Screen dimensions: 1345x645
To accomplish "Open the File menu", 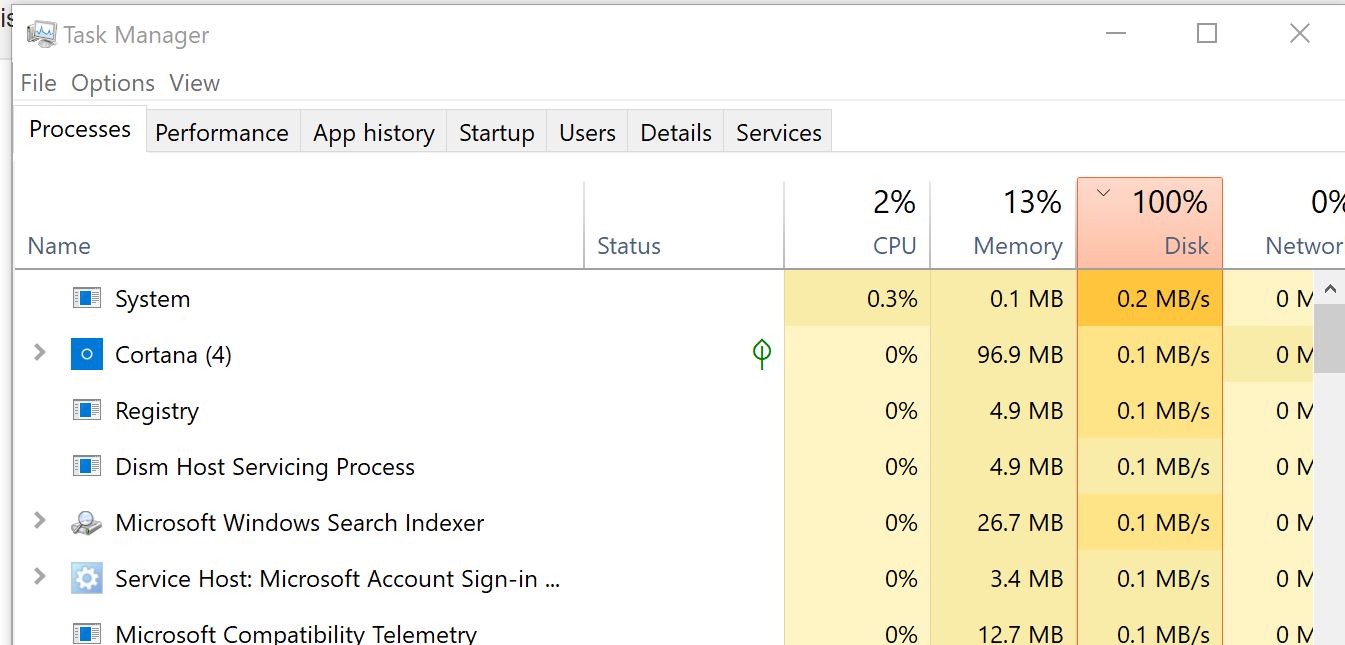I will (39, 83).
